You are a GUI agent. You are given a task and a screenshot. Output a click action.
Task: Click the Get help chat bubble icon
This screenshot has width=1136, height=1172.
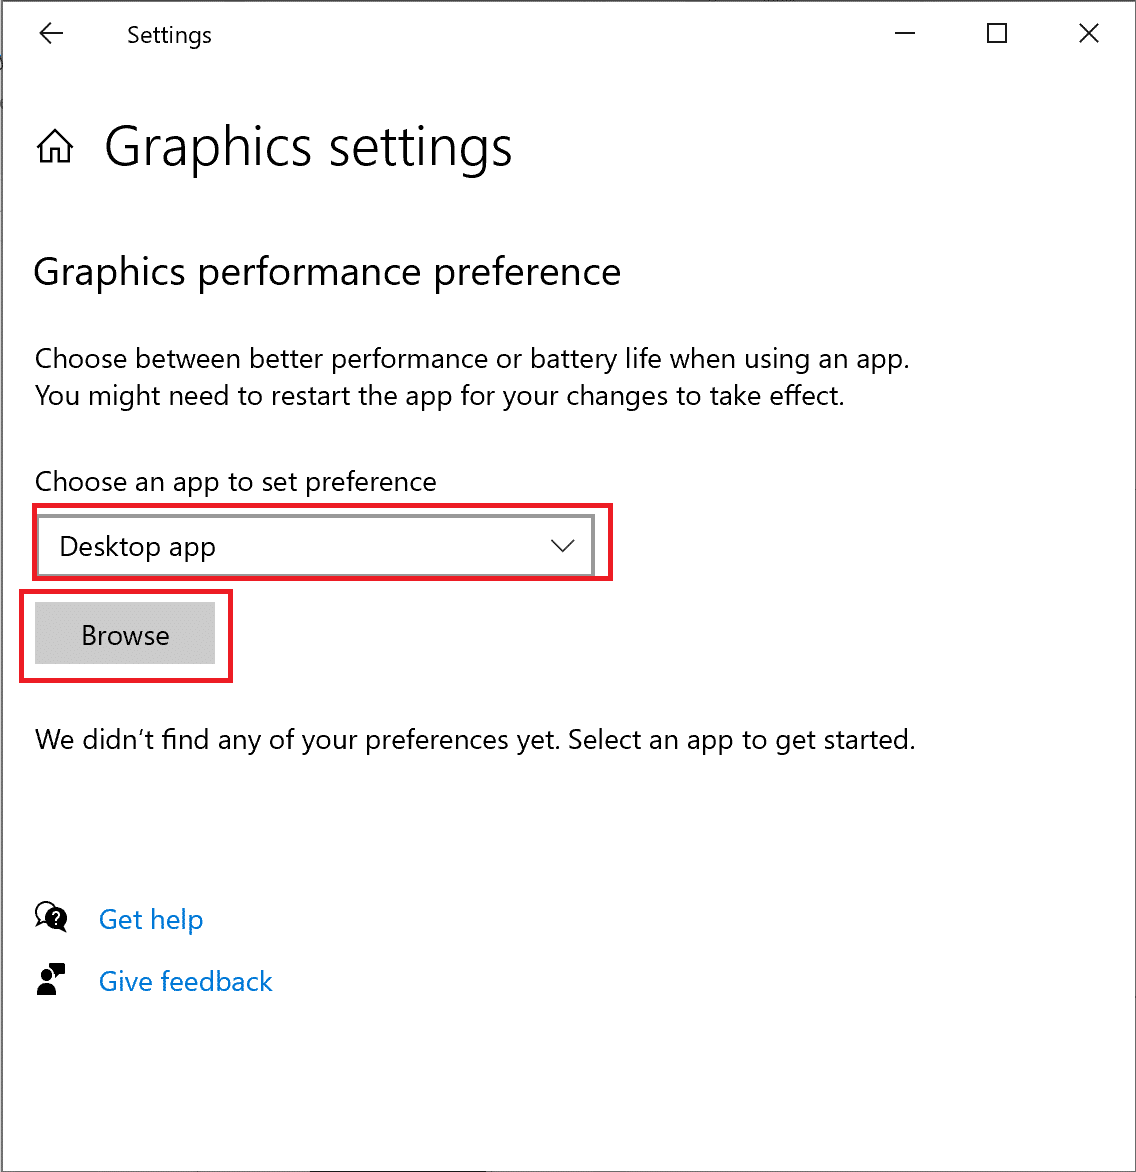[51, 917]
